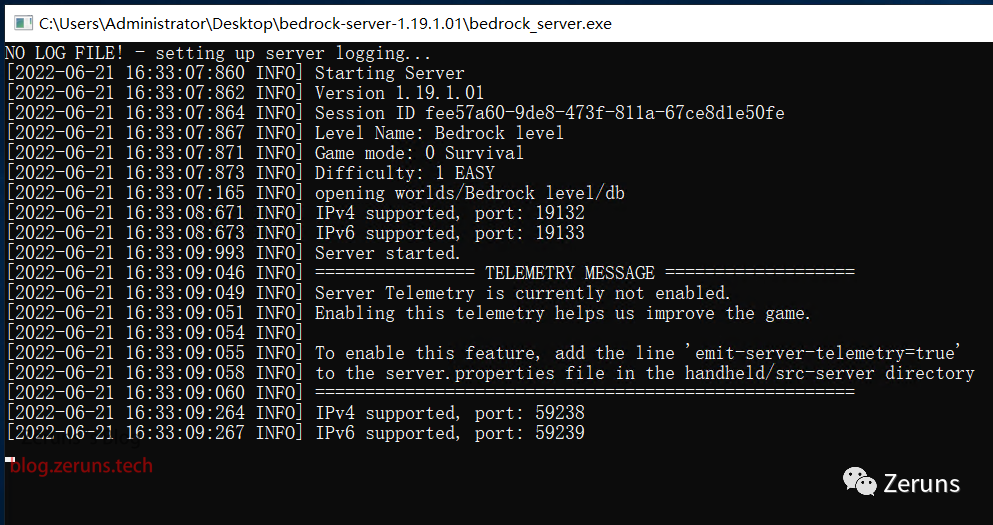Click 'IPv6 supported, port: 19133' line
The height and width of the screenshot is (525, 993).
tap(295, 232)
